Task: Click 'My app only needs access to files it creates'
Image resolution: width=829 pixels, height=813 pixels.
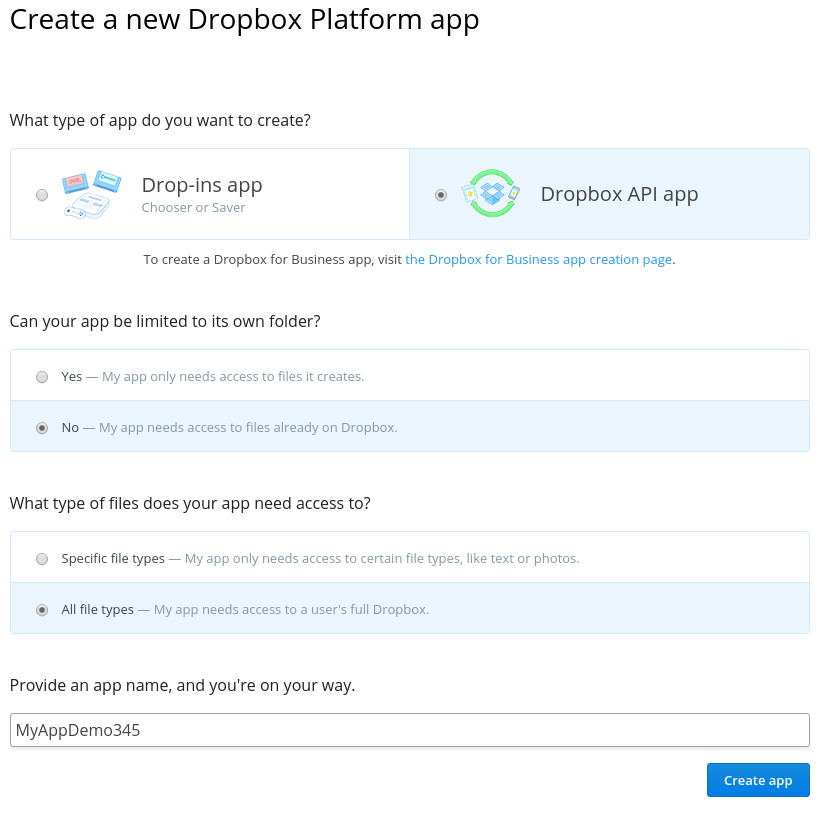Action: click(233, 377)
